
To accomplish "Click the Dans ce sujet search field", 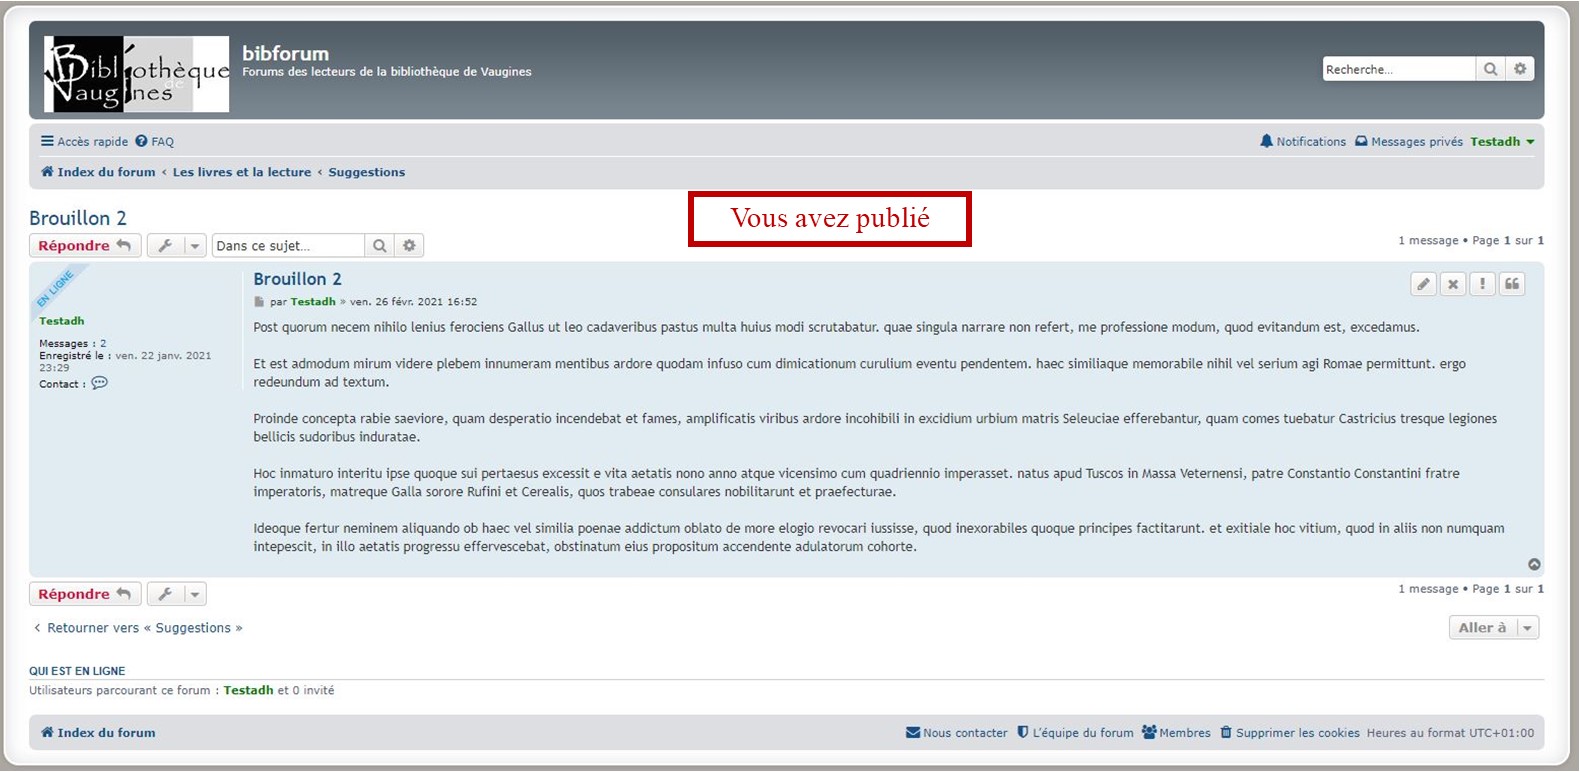I will click(287, 246).
